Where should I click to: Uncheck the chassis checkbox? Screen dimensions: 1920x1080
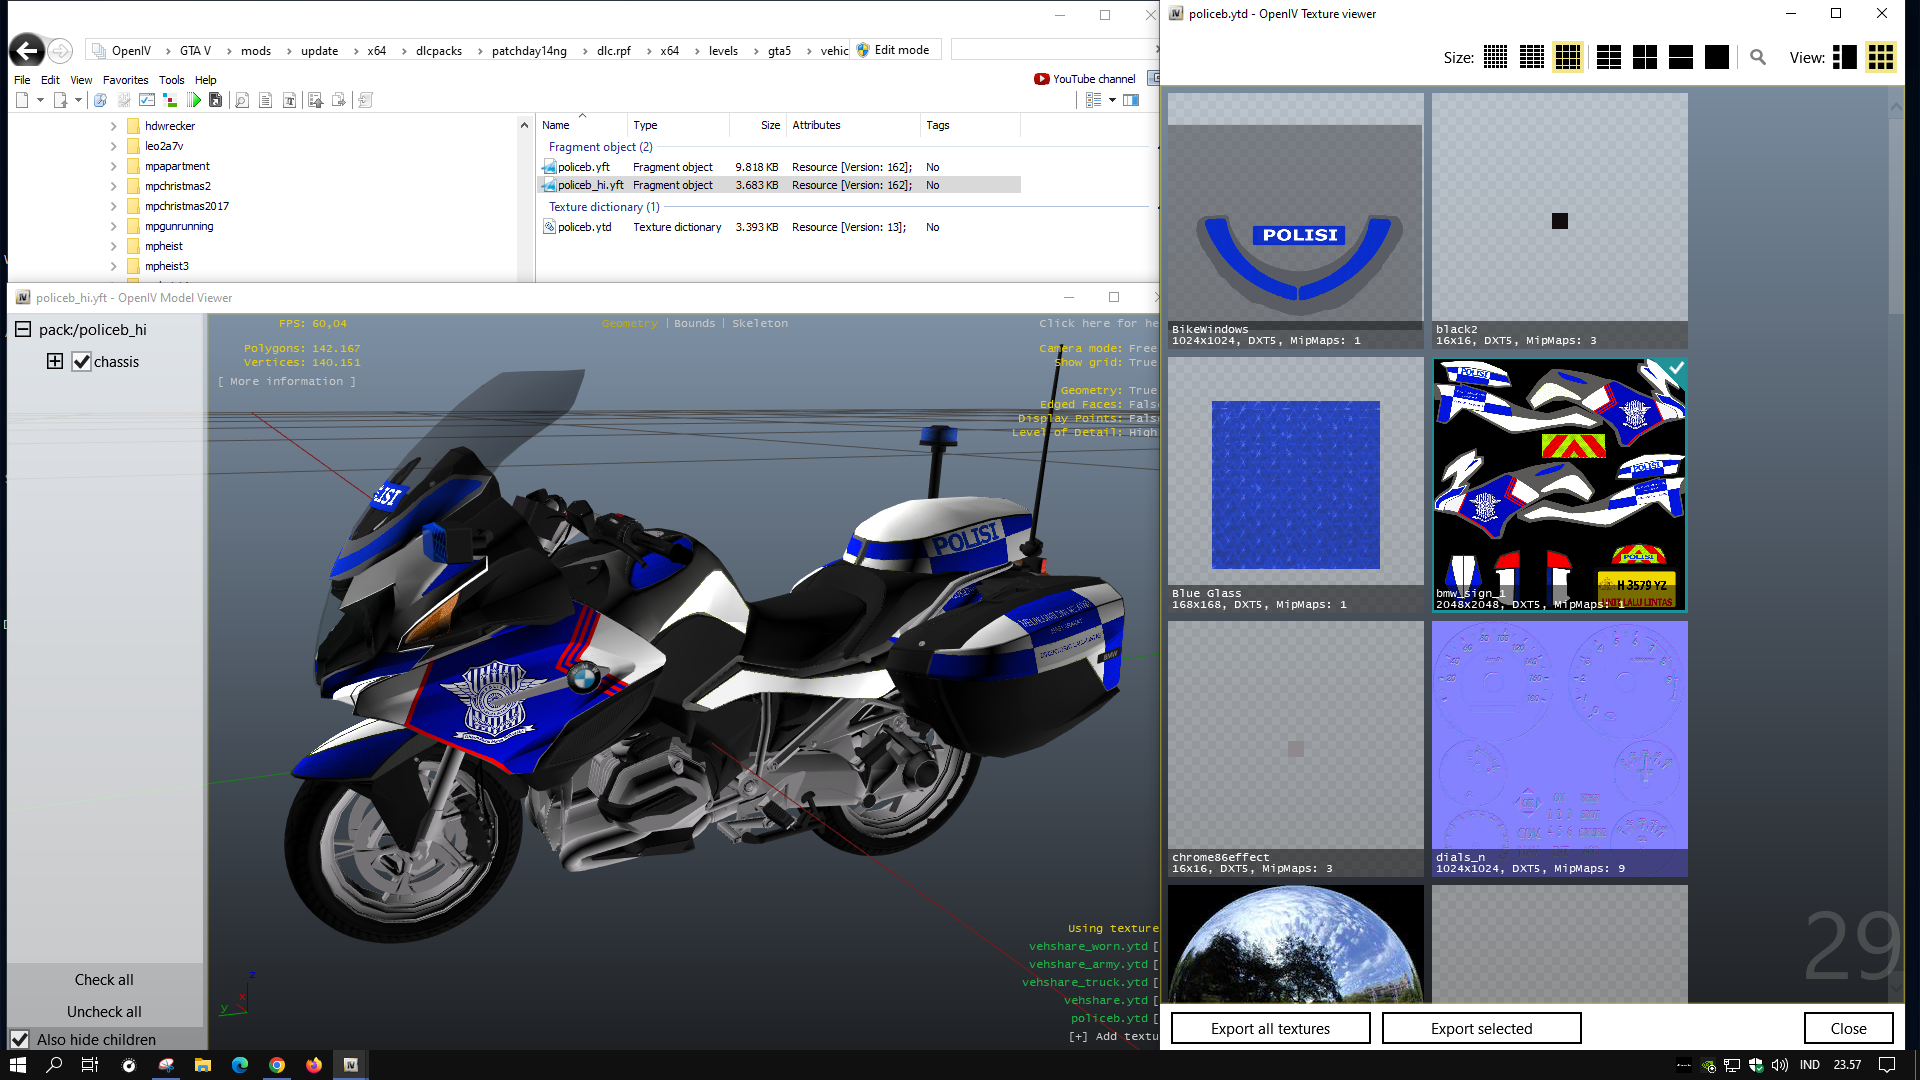(82, 362)
